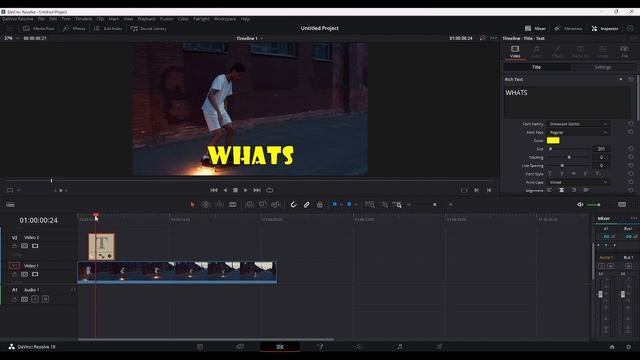Toggle the Inspector panel button
Image resolution: width=640 pixels, height=360 pixels.
pos(605,29)
